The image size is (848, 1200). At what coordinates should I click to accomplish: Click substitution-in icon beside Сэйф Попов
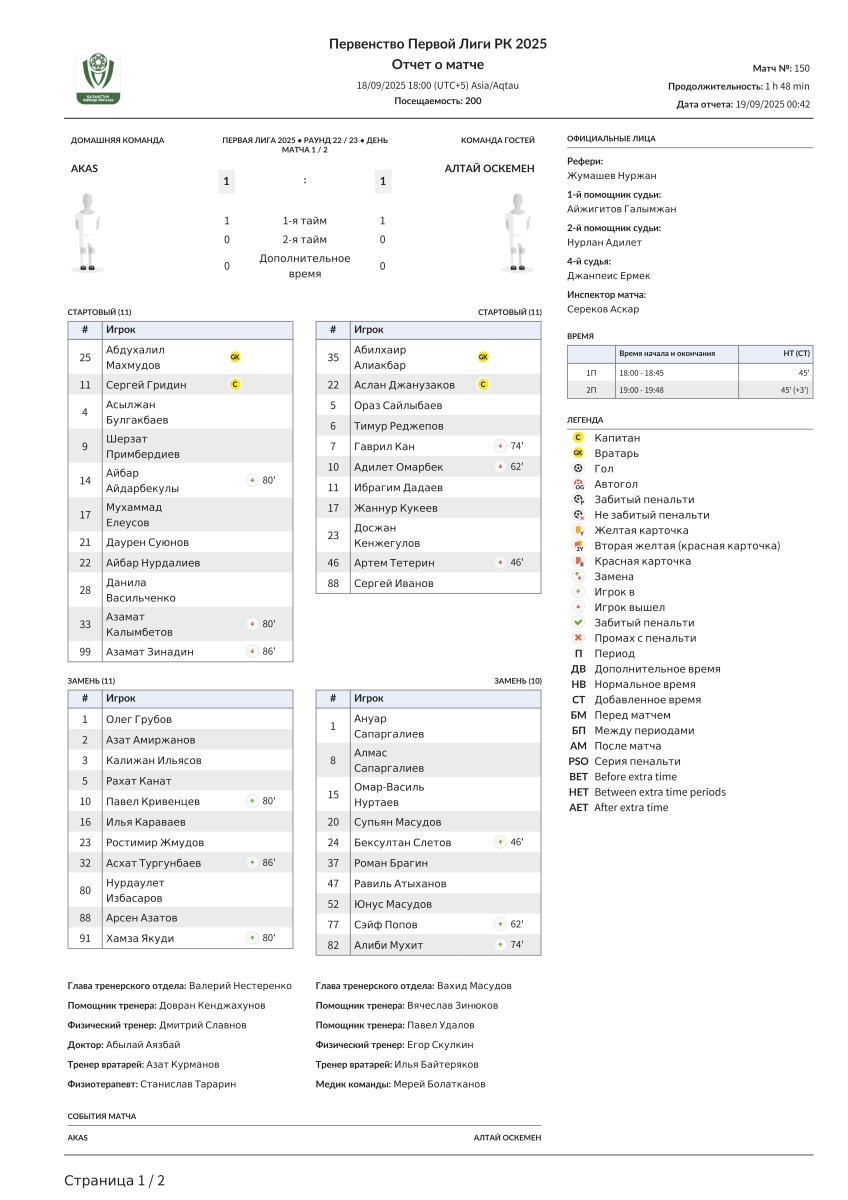click(500, 924)
